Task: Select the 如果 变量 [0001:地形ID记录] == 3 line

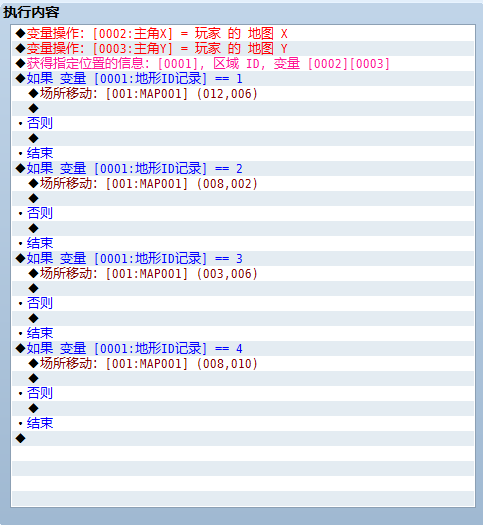Action: click(243, 258)
